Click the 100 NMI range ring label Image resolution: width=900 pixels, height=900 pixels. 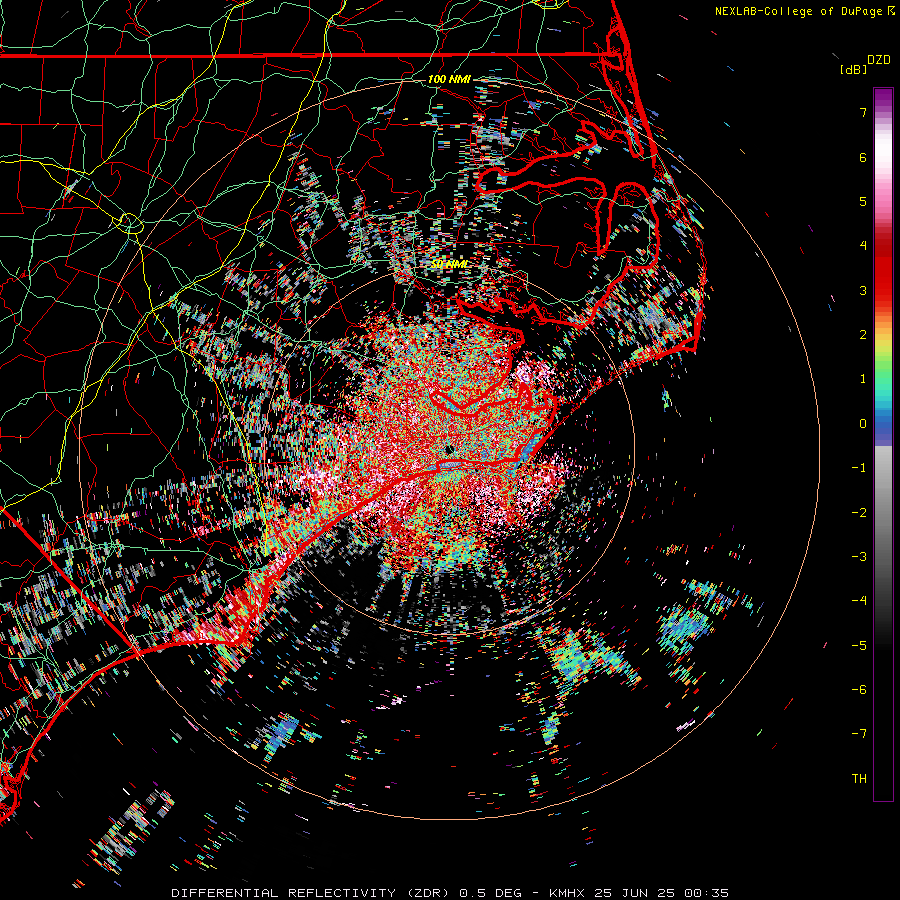(449, 79)
